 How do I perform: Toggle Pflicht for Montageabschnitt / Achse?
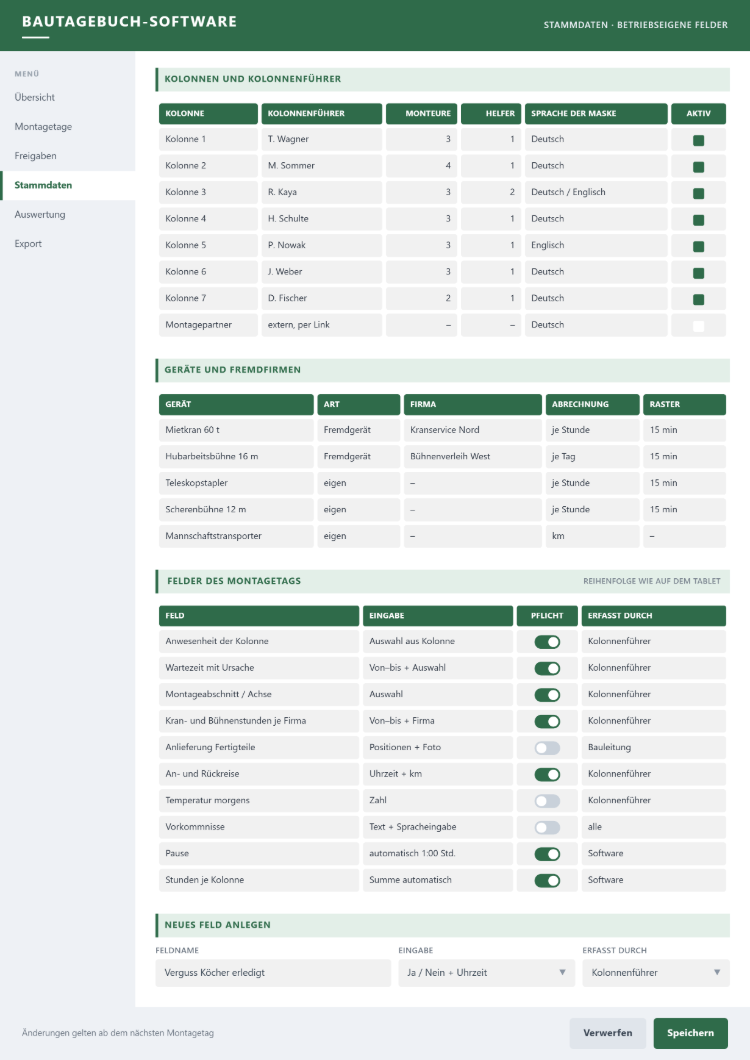[x=547, y=695]
